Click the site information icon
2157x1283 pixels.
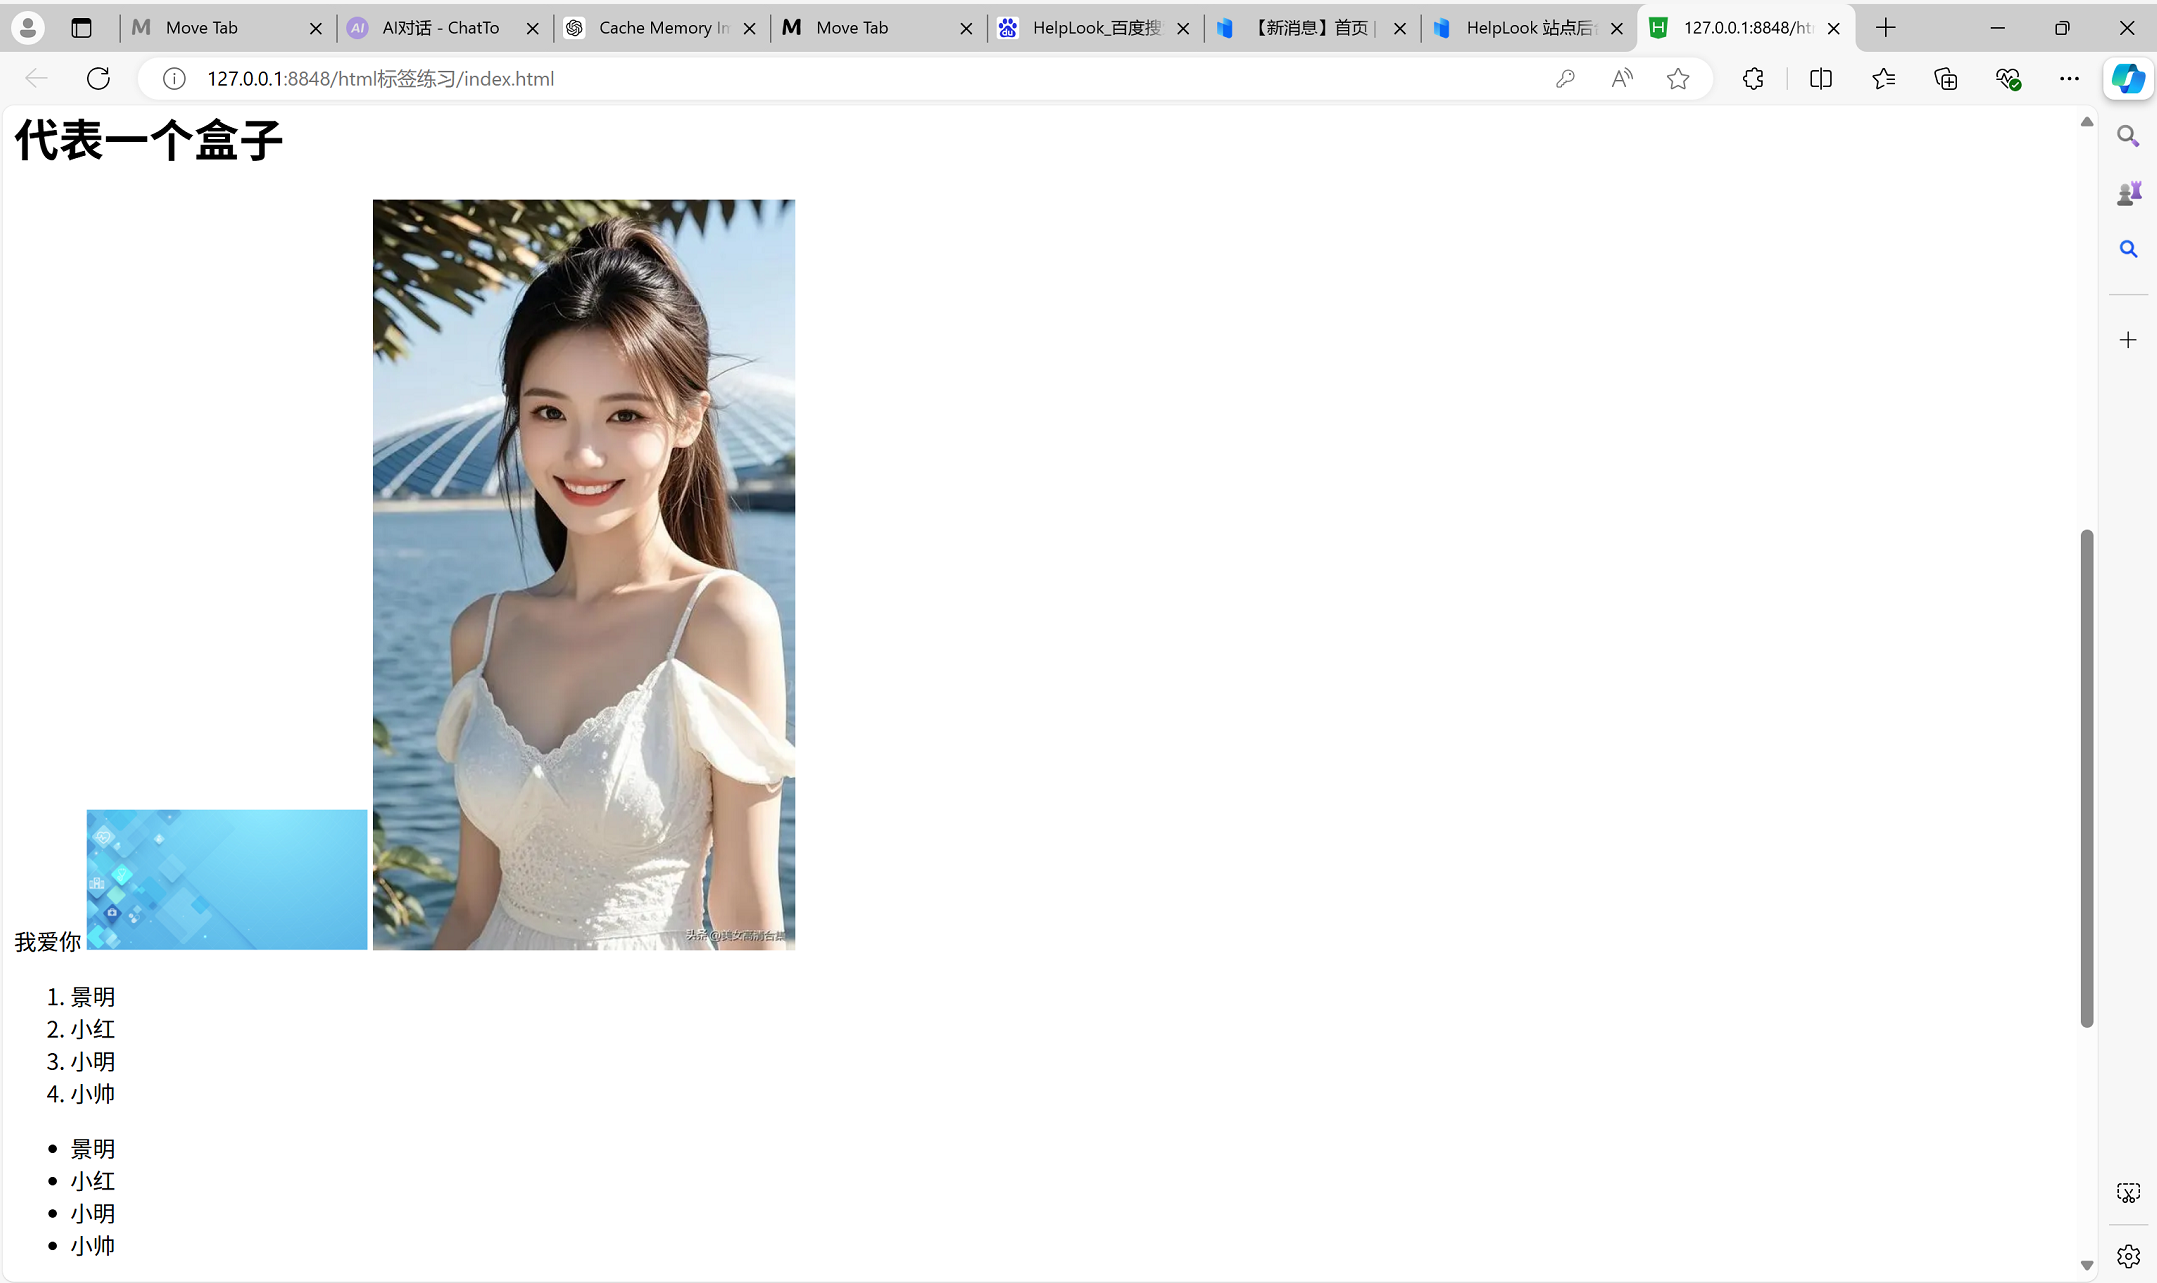tap(174, 79)
